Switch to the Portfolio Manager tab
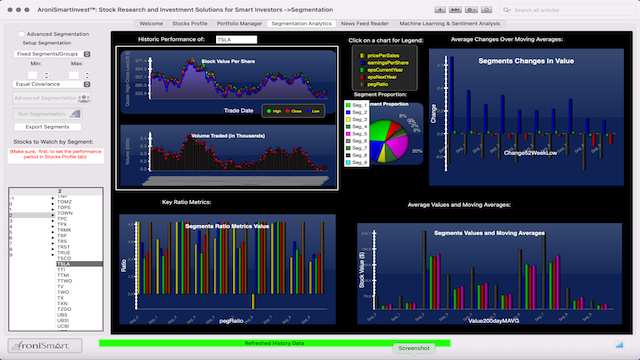Screen dimensions: 640x360 (x=239, y=24)
